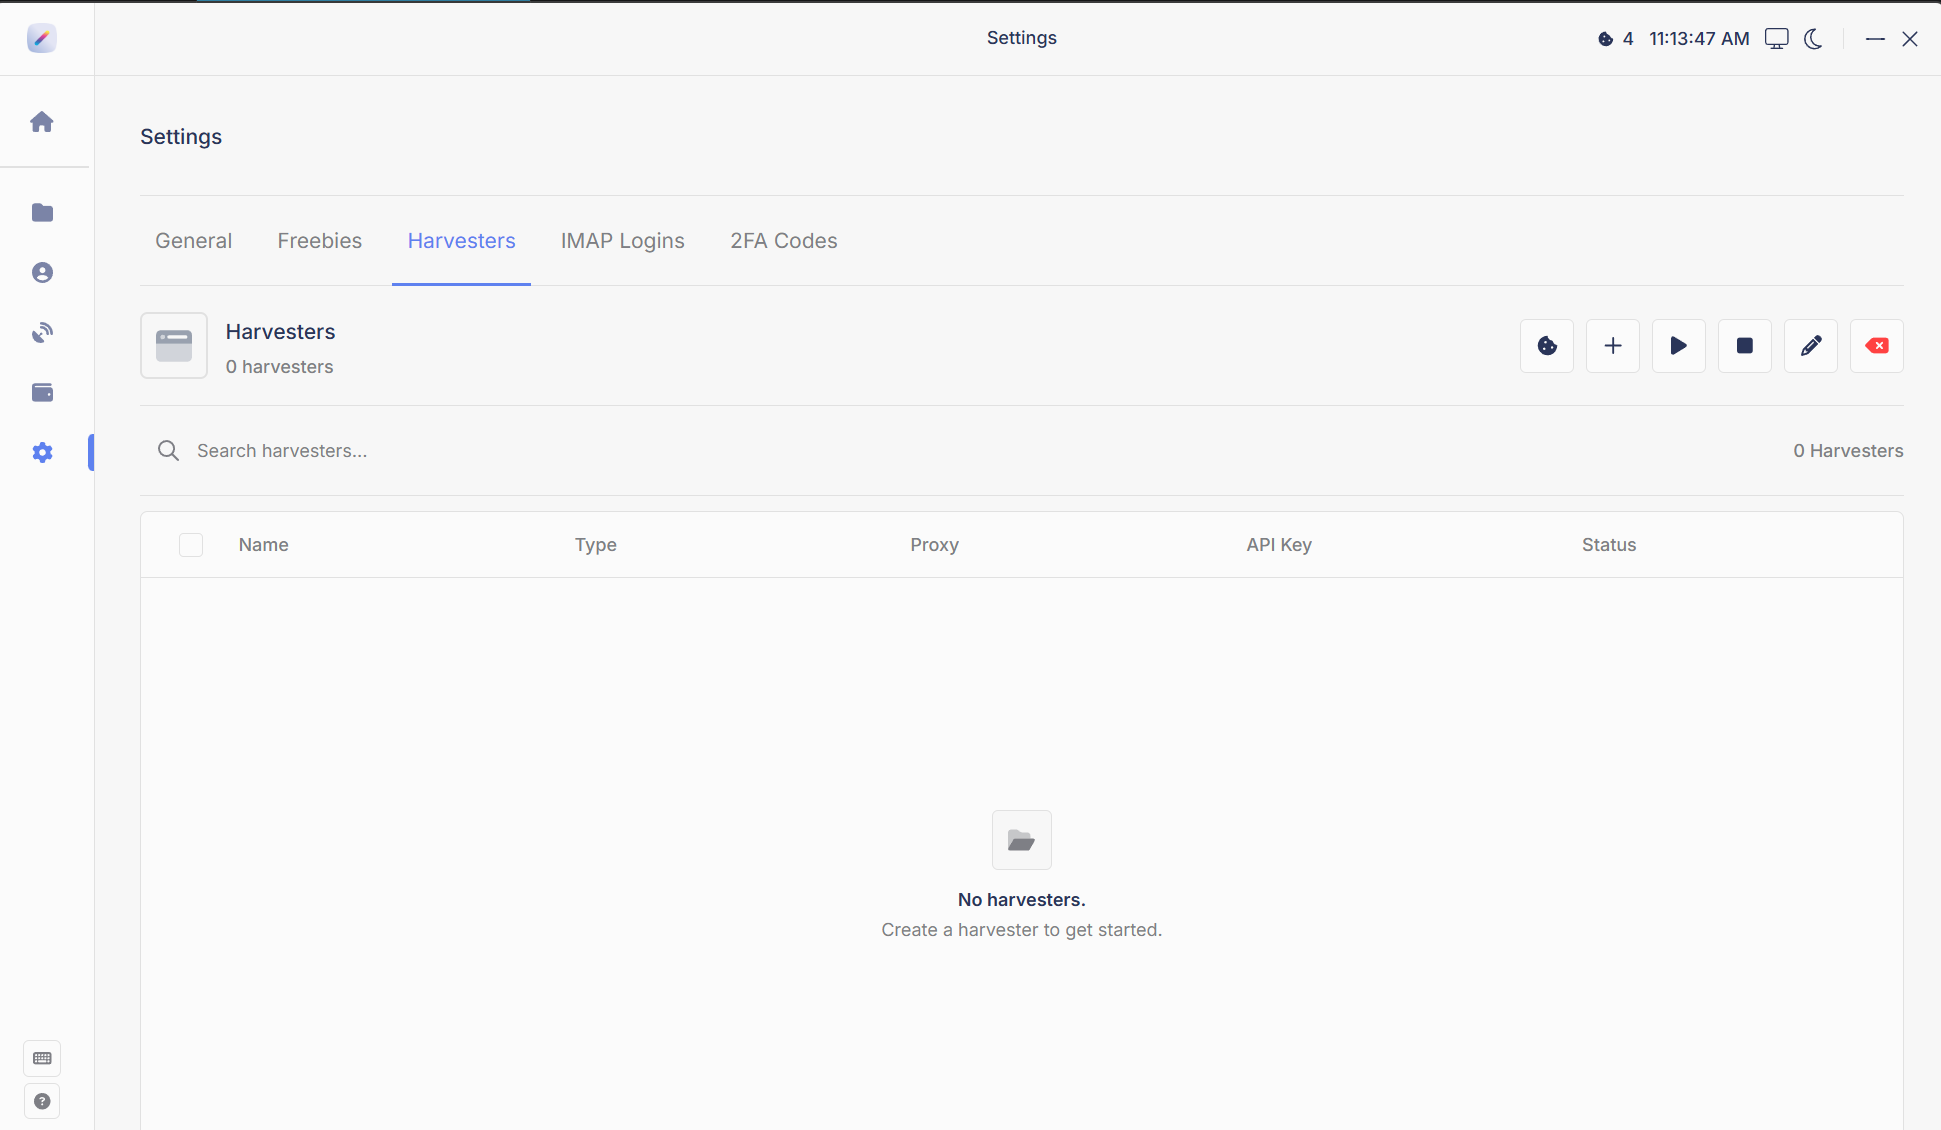Viewport: 1941px width, 1130px height.
Task: Open the accounts profile icon in sidebar
Action: 42,272
